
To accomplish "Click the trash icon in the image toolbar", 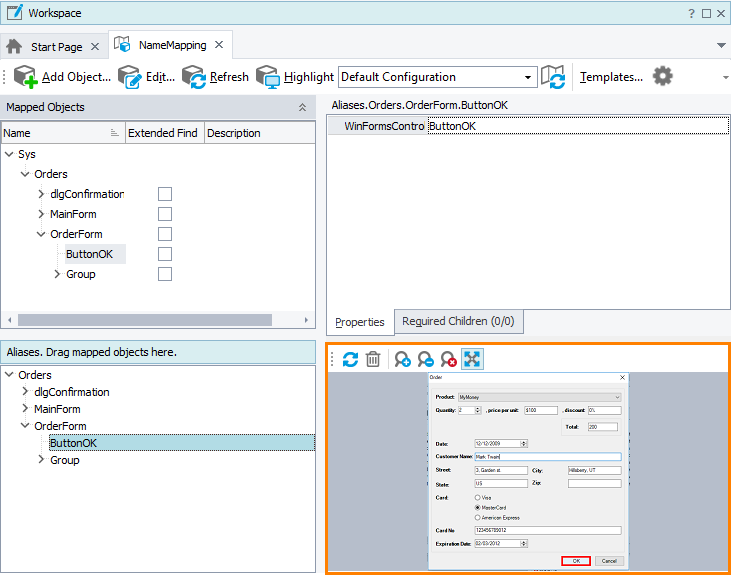I will pyautogui.click(x=373, y=359).
